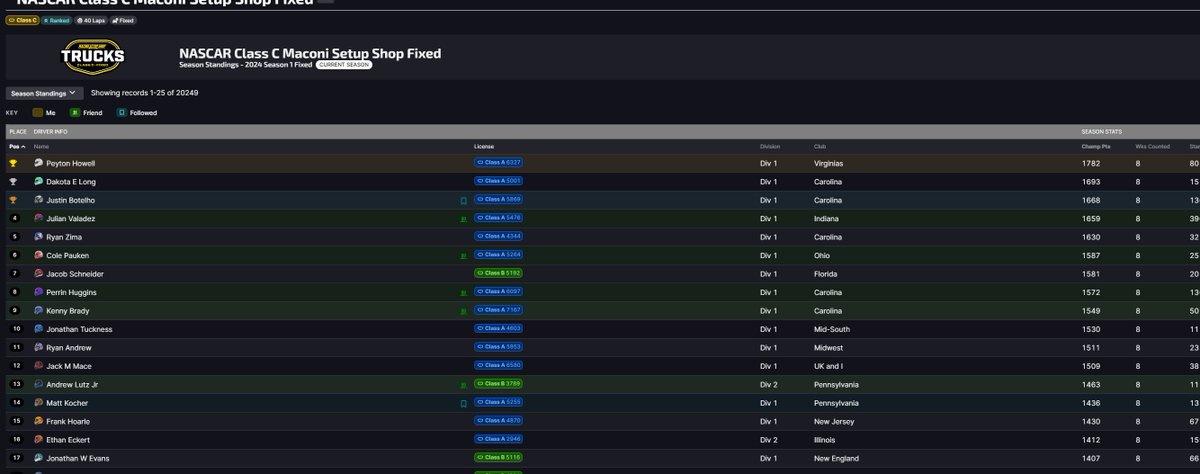Click the friend icon on Kenny Brady's row
Viewport: 1200px width, 474px height.
(463, 311)
